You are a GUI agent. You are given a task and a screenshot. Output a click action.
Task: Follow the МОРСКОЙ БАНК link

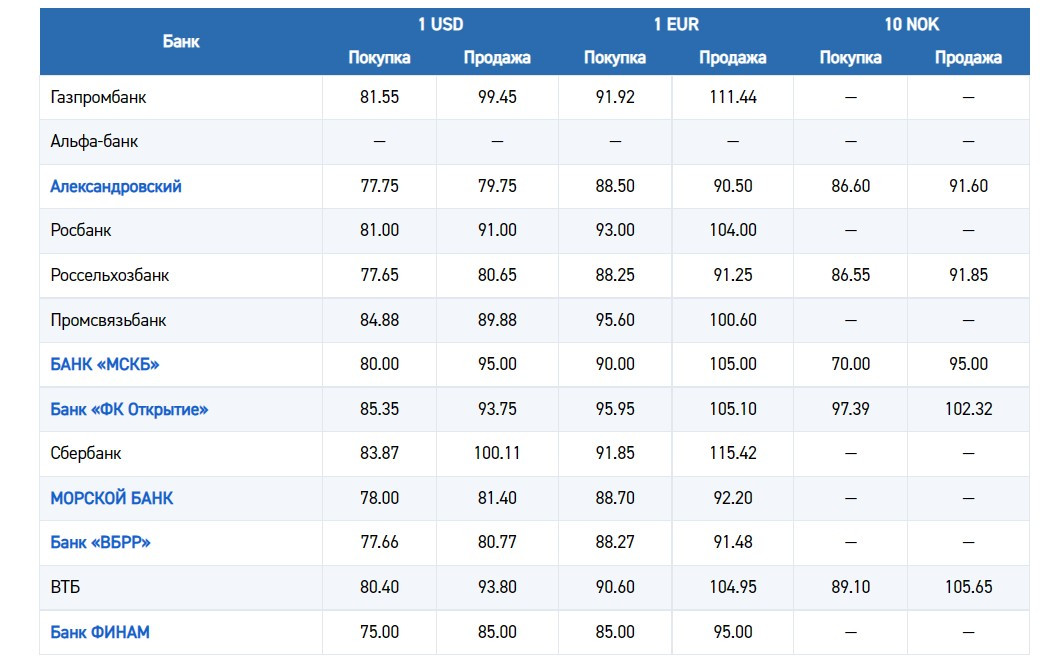tap(112, 498)
